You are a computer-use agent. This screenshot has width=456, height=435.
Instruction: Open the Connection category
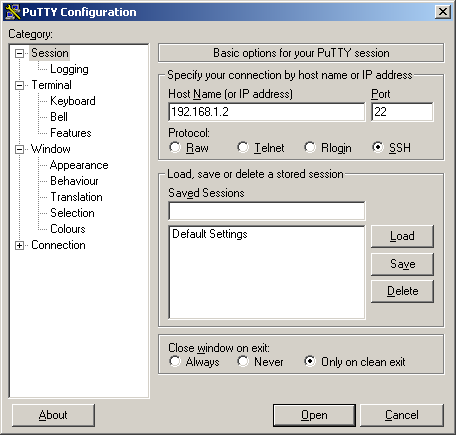(58, 245)
